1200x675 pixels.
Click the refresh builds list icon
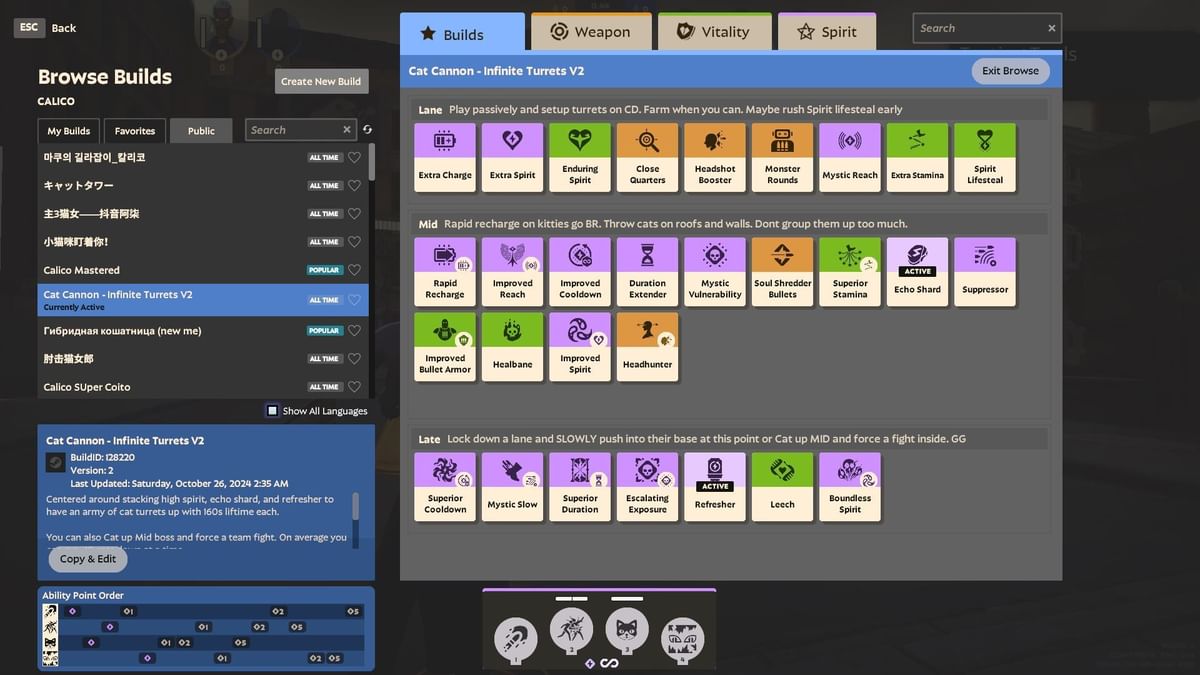pos(367,130)
